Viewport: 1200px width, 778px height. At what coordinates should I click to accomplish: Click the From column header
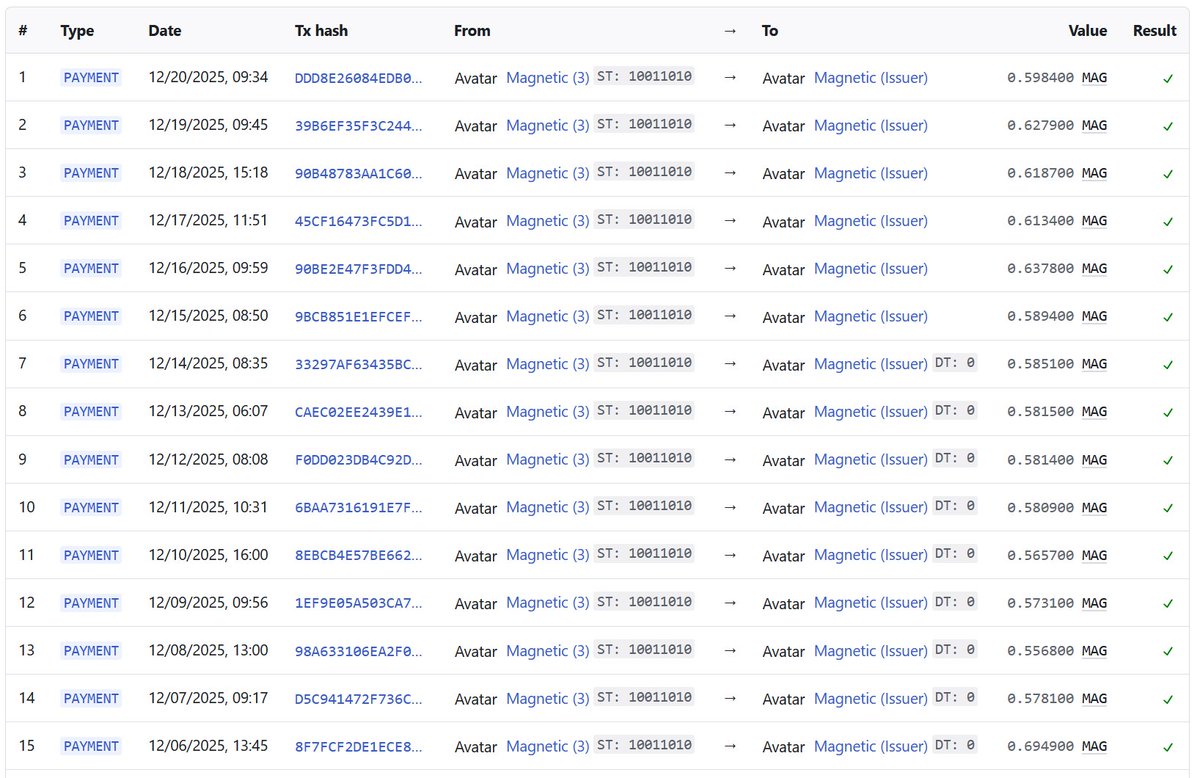472,31
